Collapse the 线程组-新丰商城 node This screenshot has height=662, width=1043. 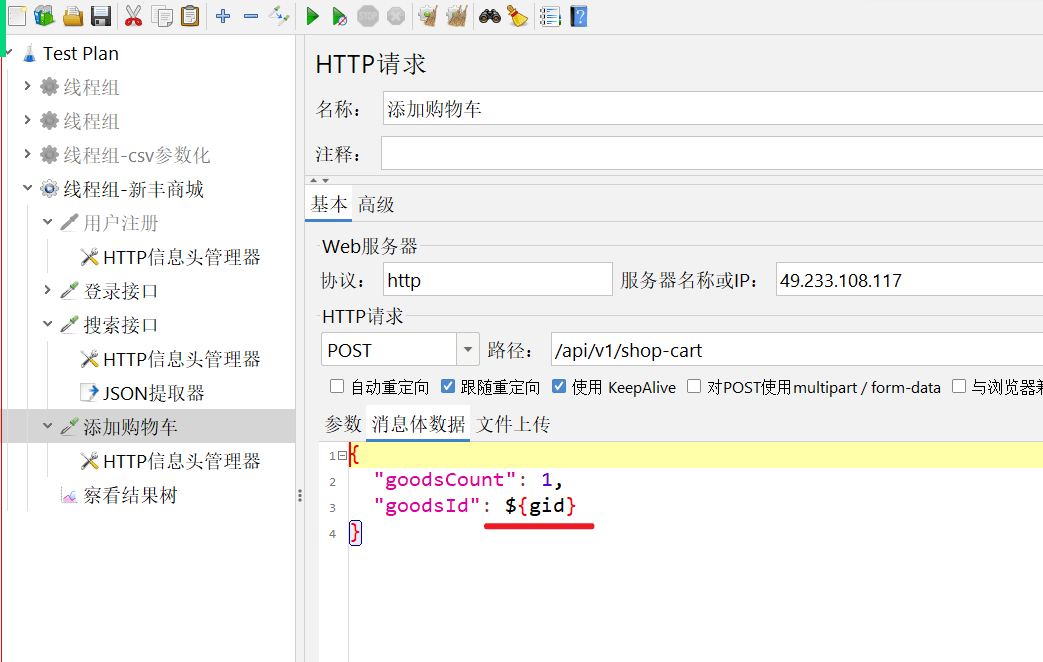(x=27, y=188)
